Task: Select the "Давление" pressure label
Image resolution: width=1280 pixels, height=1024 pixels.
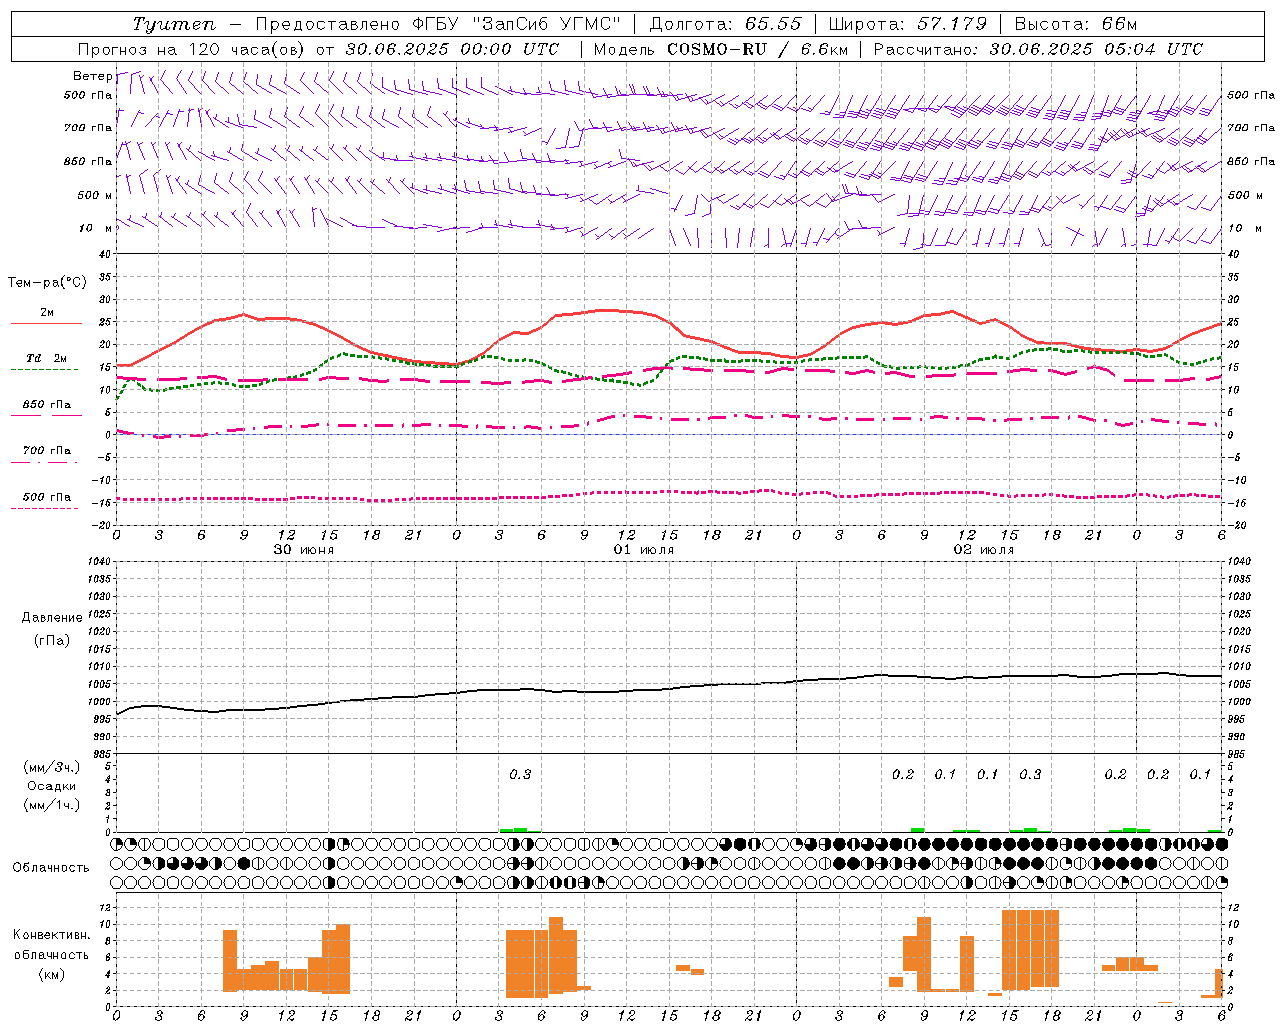Action: pos(52,618)
